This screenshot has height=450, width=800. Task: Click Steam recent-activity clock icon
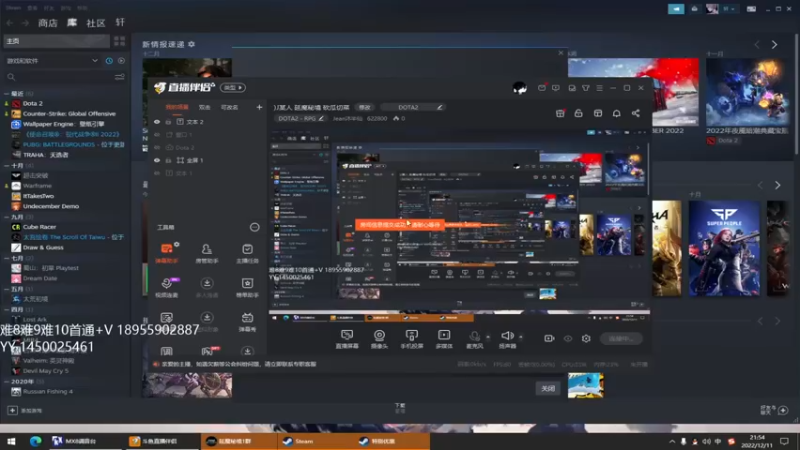coord(109,61)
